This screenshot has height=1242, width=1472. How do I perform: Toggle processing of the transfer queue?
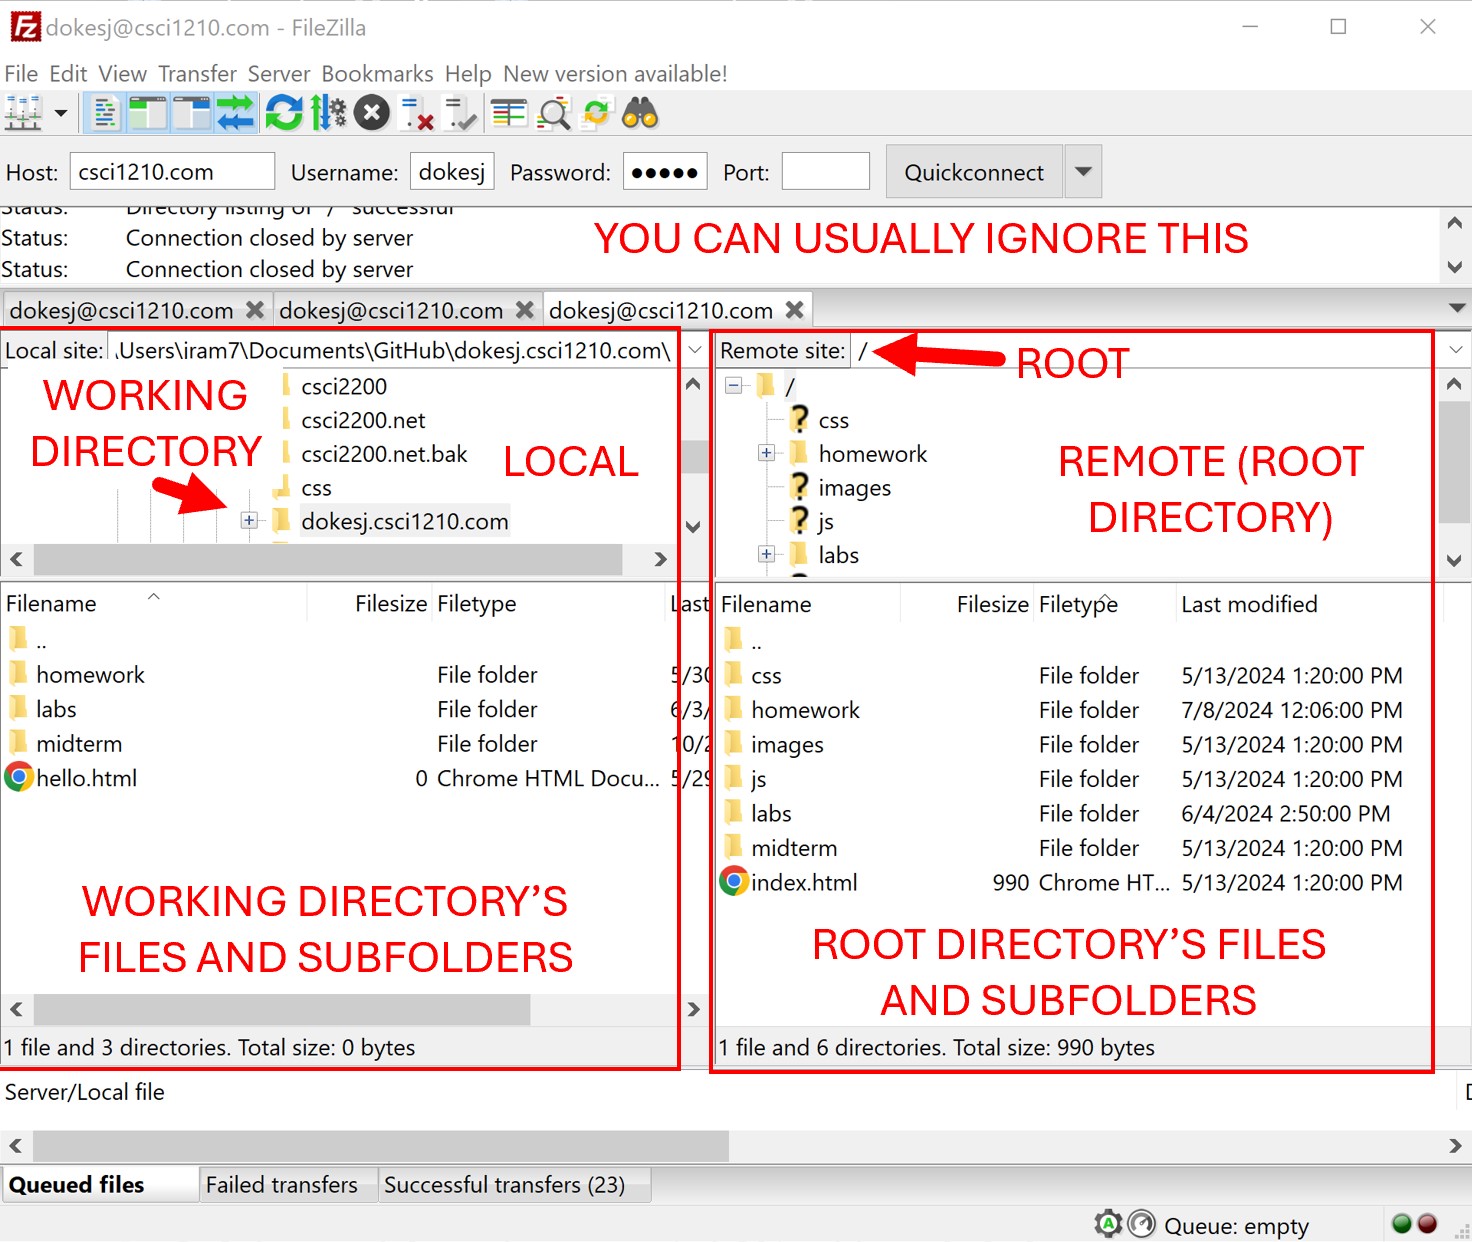[x=328, y=114]
